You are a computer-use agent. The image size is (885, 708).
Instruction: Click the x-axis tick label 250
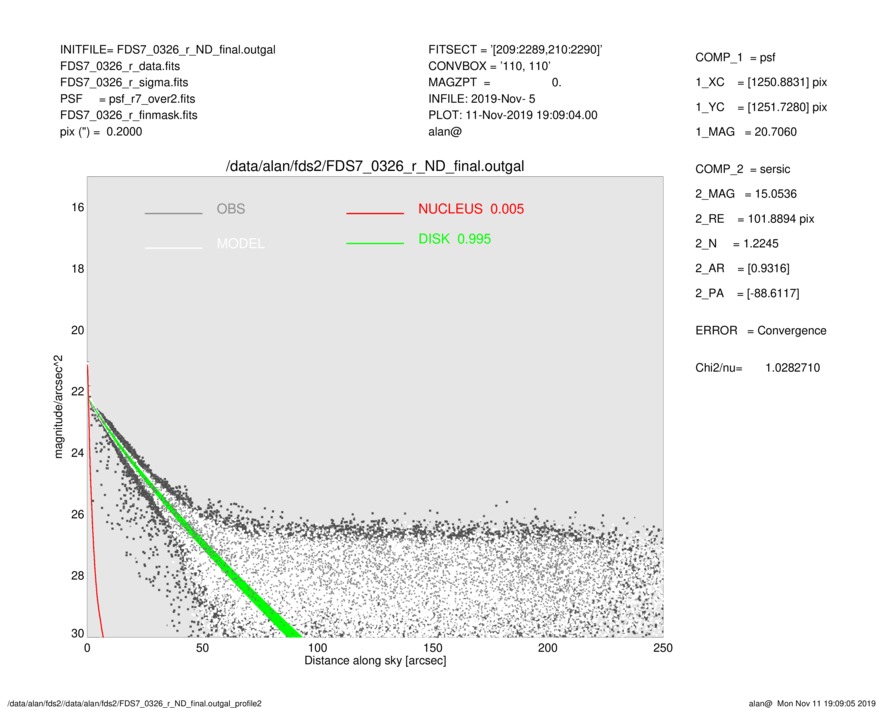663,648
